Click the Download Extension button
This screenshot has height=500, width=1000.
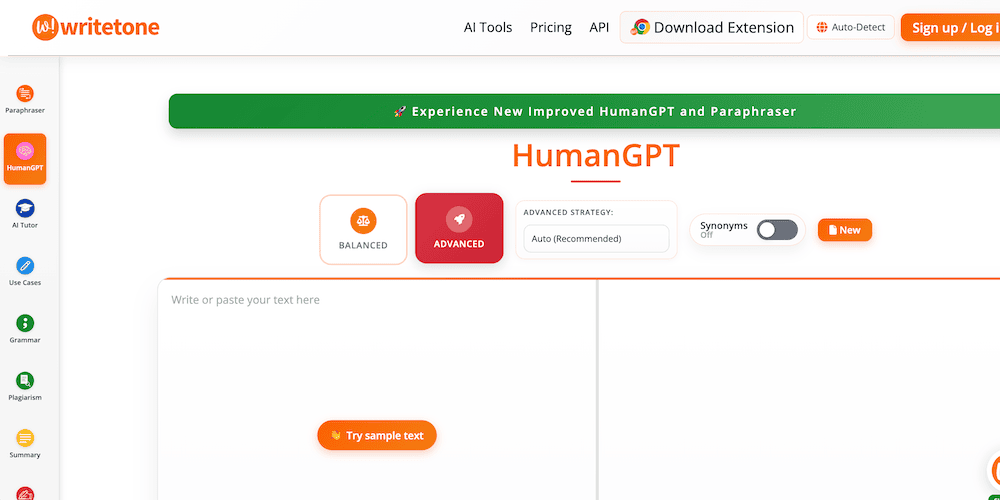(x=712, y=27)
